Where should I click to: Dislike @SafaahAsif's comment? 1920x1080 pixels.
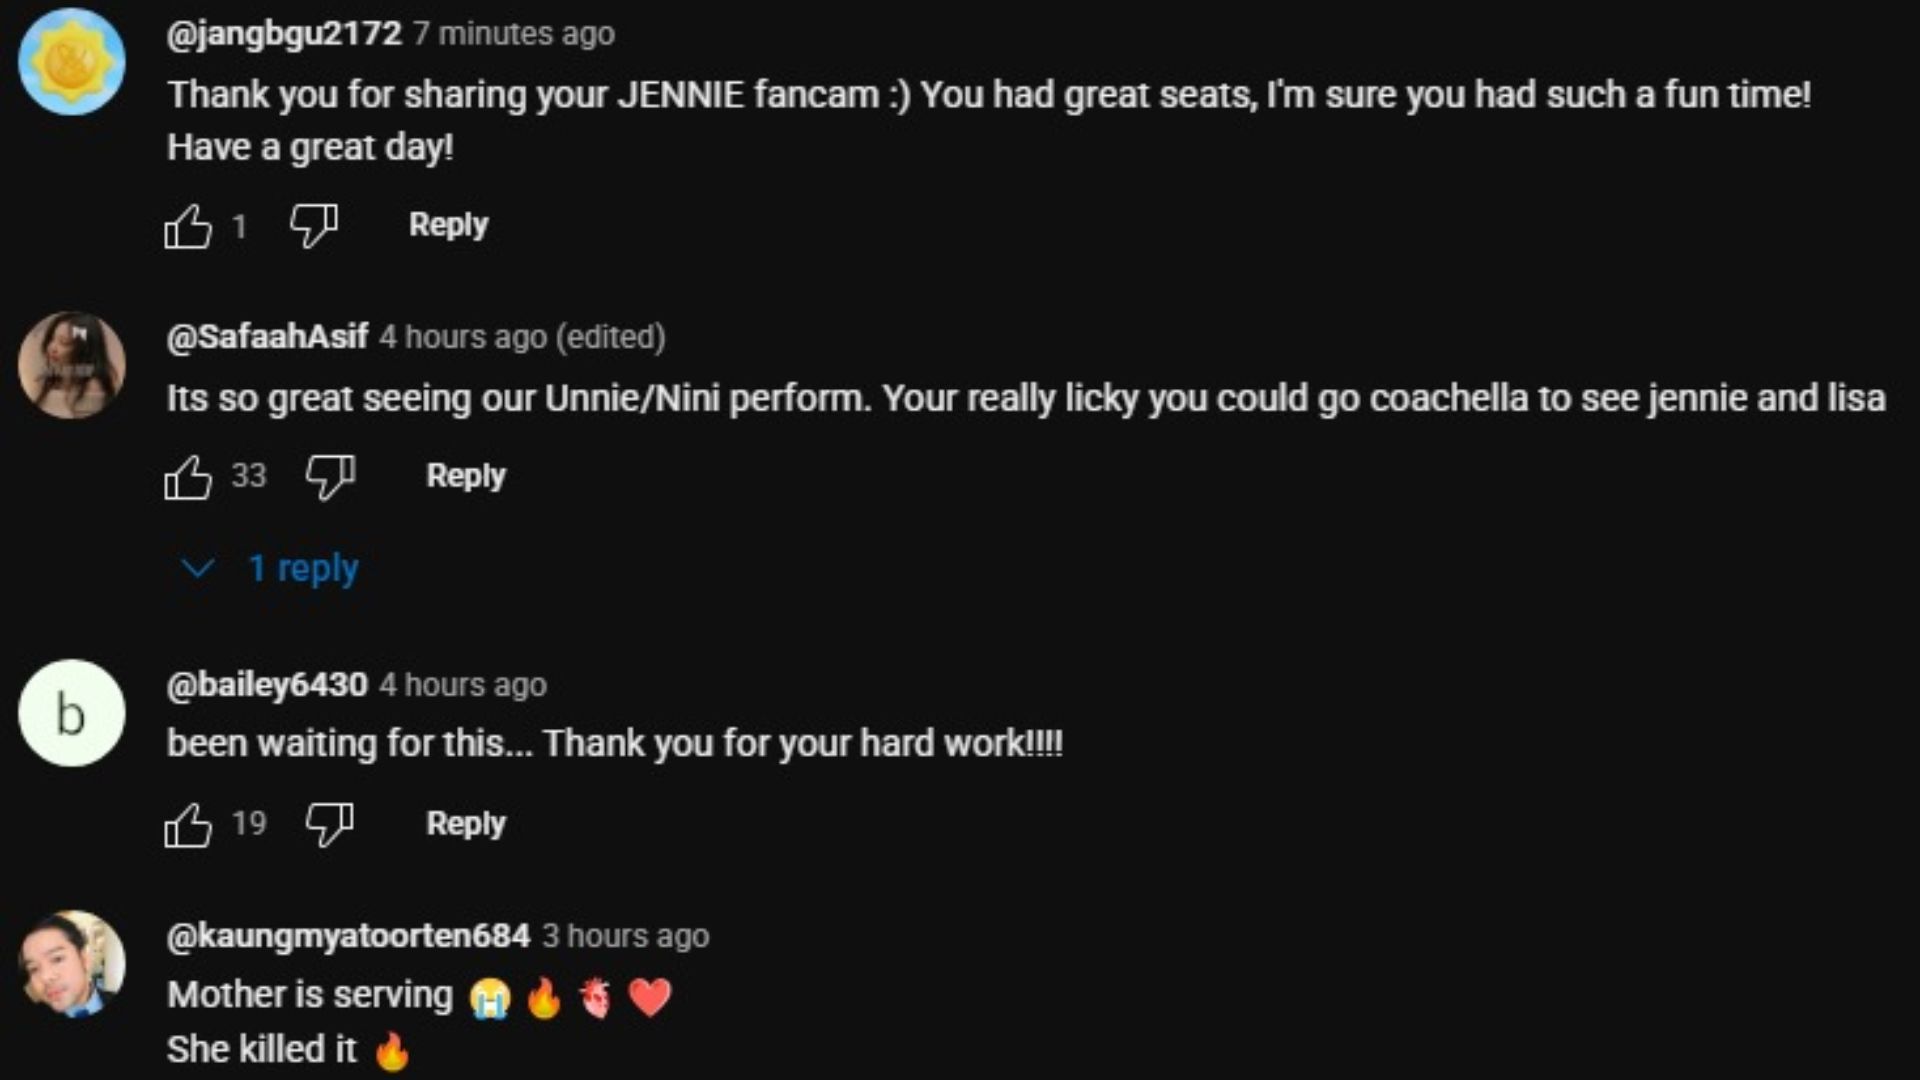click(x=330, y=477)
